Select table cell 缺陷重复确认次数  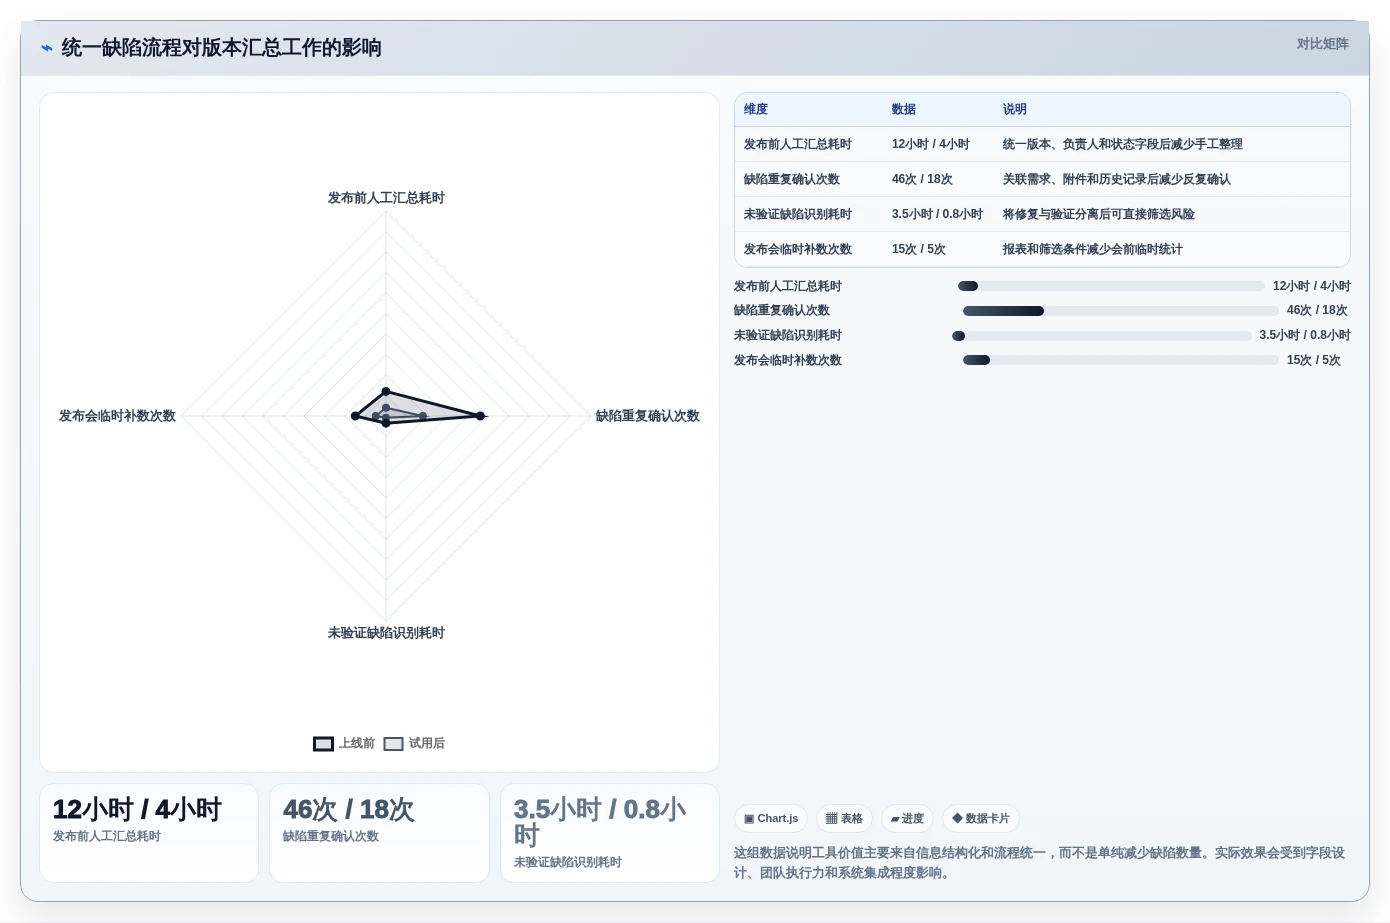coord(792,180)
